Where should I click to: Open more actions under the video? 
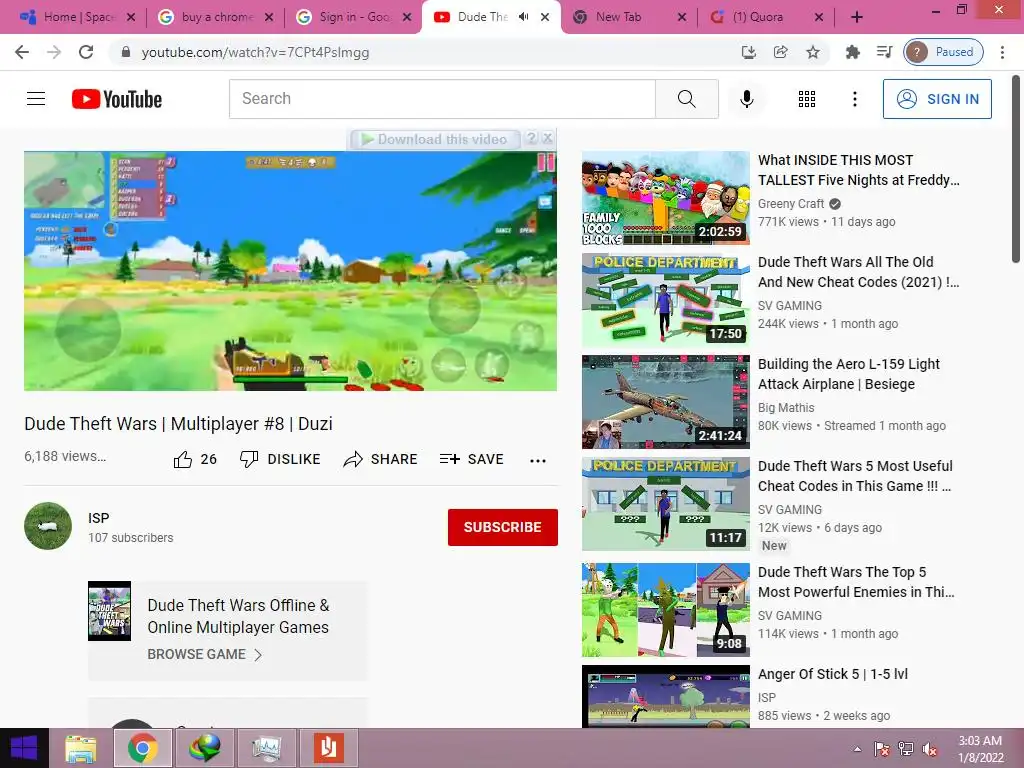(537, 460)
